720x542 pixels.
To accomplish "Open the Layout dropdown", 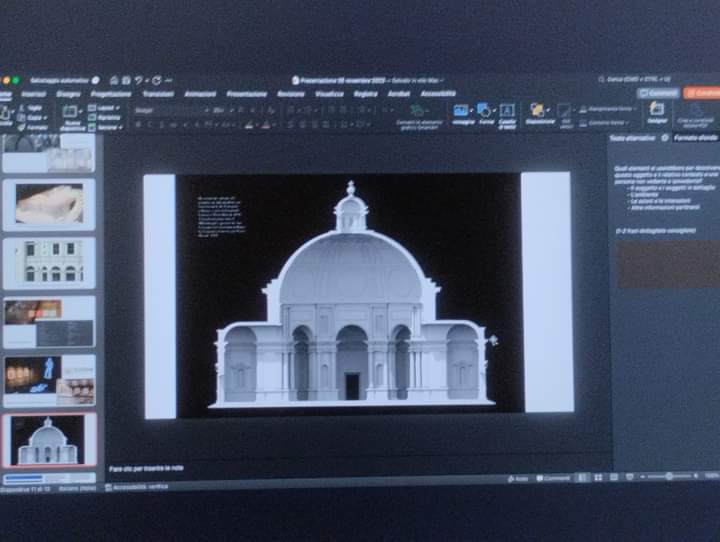I will [x=104, y=108].
